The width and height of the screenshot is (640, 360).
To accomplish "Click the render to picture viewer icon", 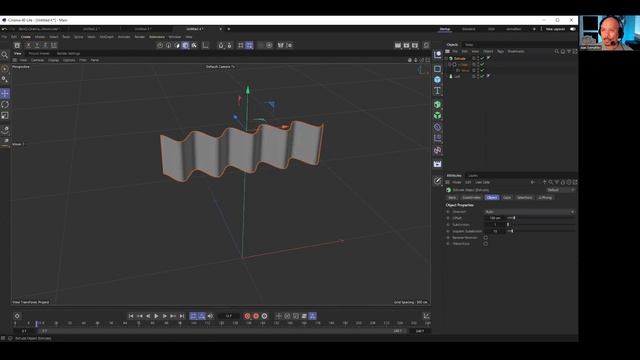I will coord(407,45).
